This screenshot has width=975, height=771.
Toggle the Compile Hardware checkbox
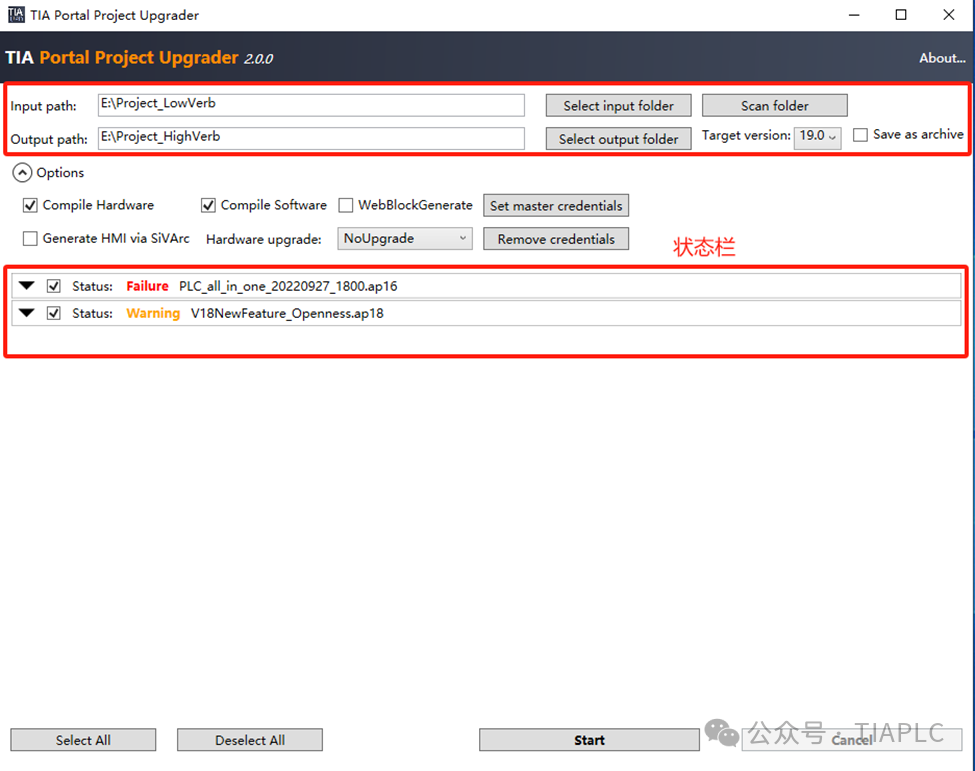coord(30,205)
